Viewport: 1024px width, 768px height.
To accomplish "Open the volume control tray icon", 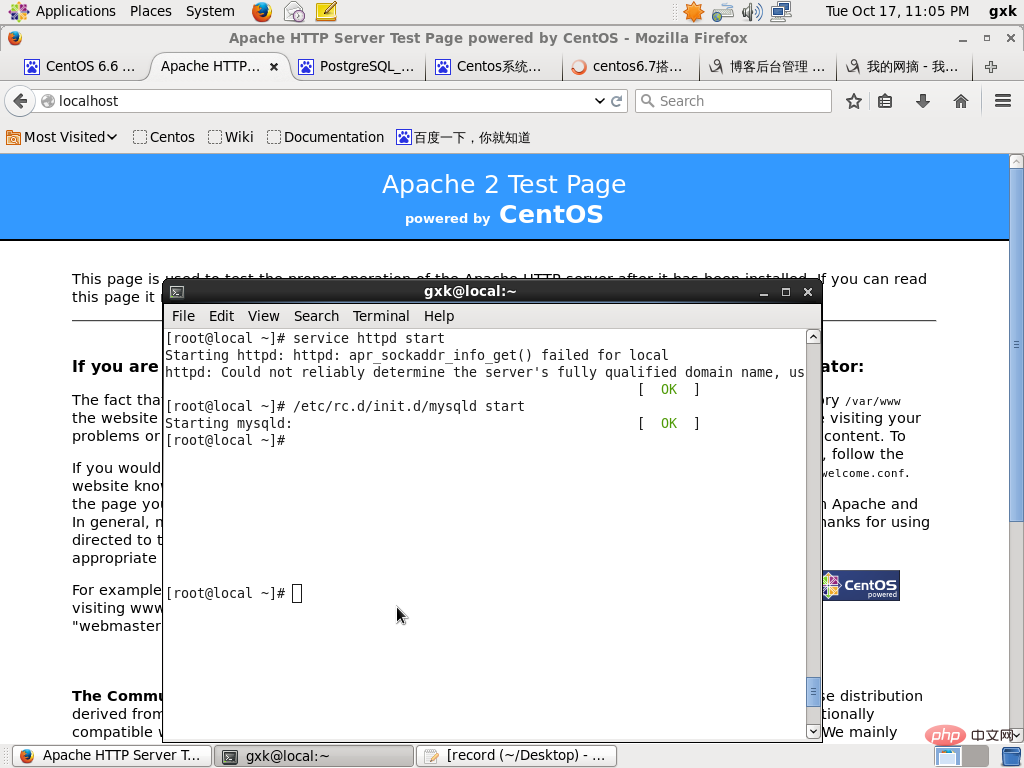I will (752, 11).
